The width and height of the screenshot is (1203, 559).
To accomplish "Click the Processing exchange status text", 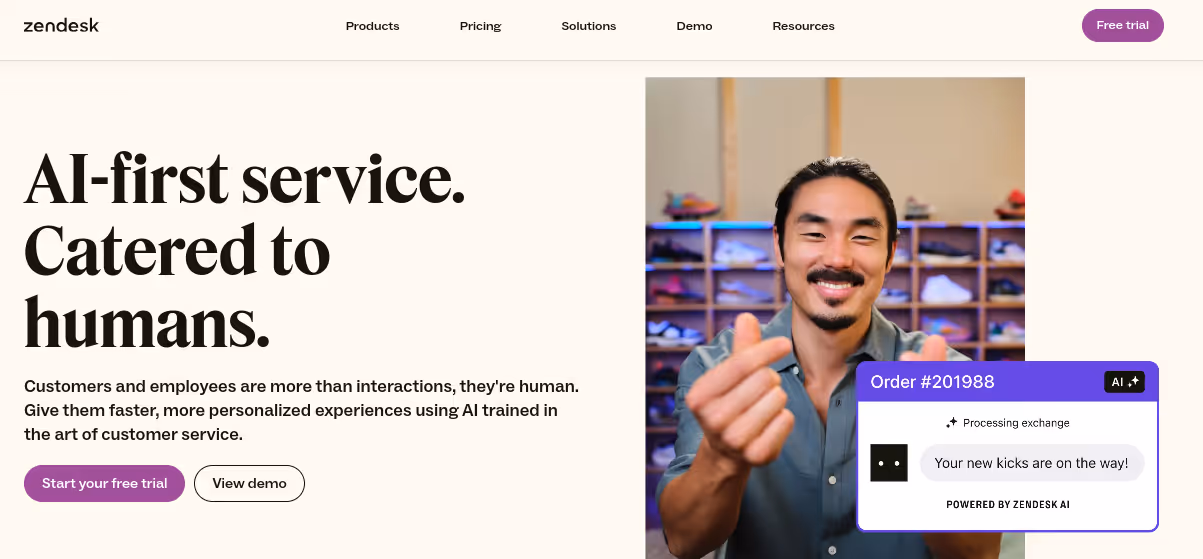I will coord(1016,423).
